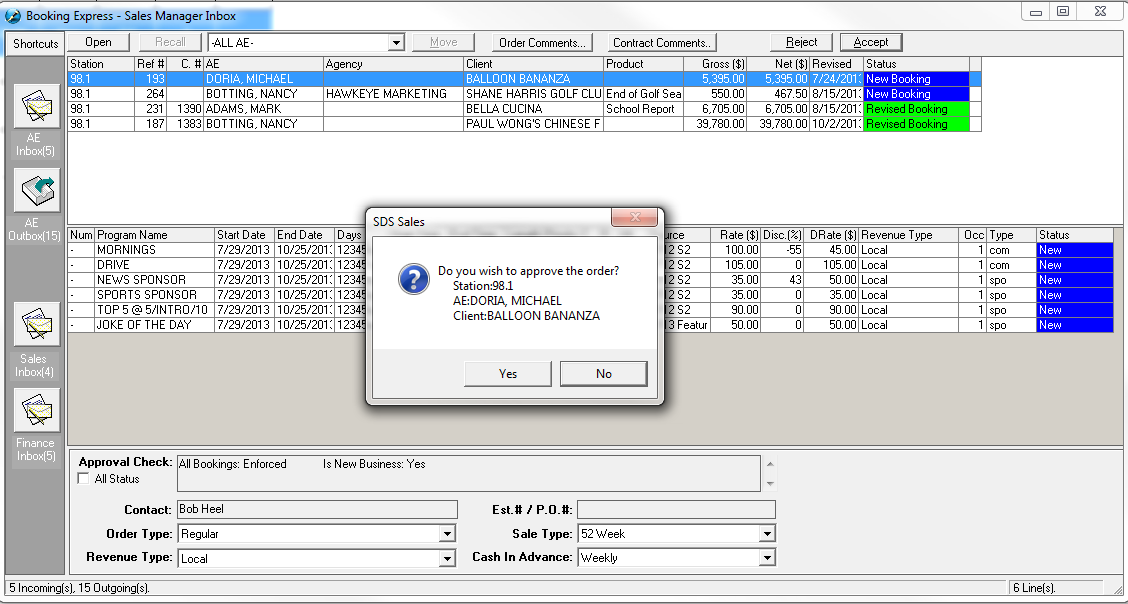Screen dimensions: 1128x604
Task: Select the Shortcuts tab
Action: (x=36, y=44)
